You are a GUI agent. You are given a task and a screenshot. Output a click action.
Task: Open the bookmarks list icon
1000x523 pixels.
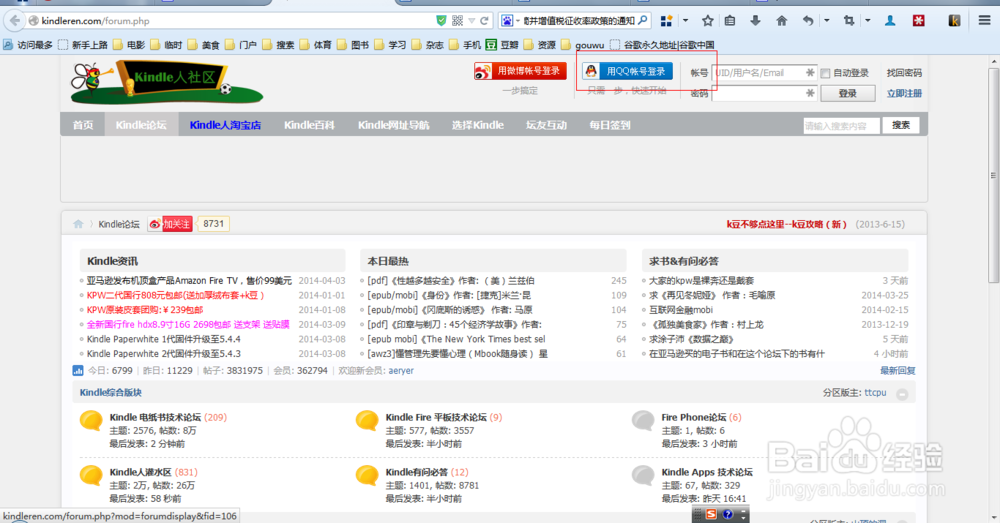click(x=730, y=20)
